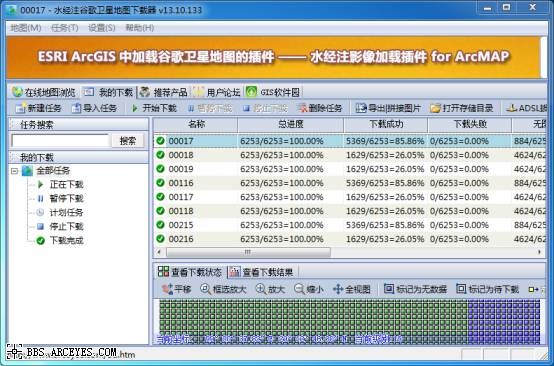Viewport: 554px width, 366px height.
Task: Switch to 查看下载结果 tab
Action: (x=262, y=272)
